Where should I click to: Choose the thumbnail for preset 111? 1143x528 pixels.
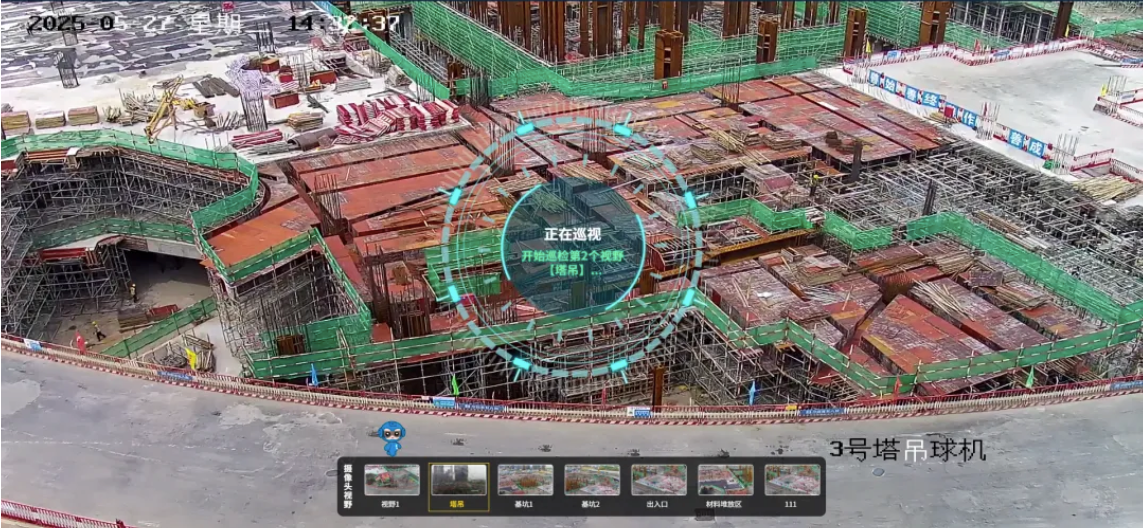pyautogui.click(x=792, y=479)
